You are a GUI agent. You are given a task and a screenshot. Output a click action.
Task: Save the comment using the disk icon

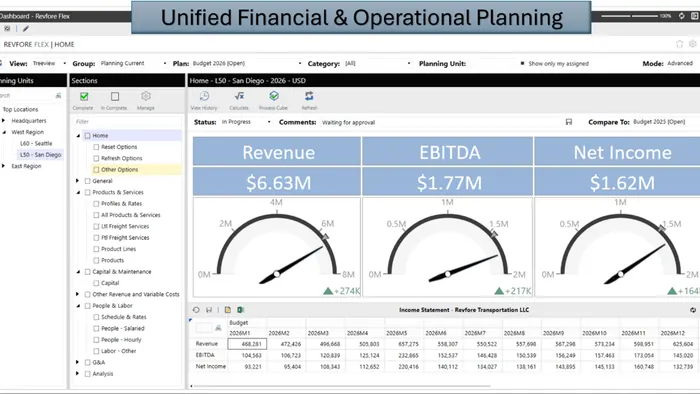tap(569, 122)
